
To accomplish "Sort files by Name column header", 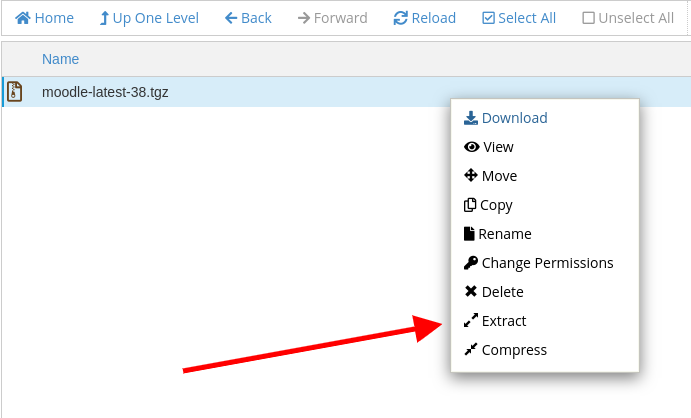I will [x=60, y=59].
